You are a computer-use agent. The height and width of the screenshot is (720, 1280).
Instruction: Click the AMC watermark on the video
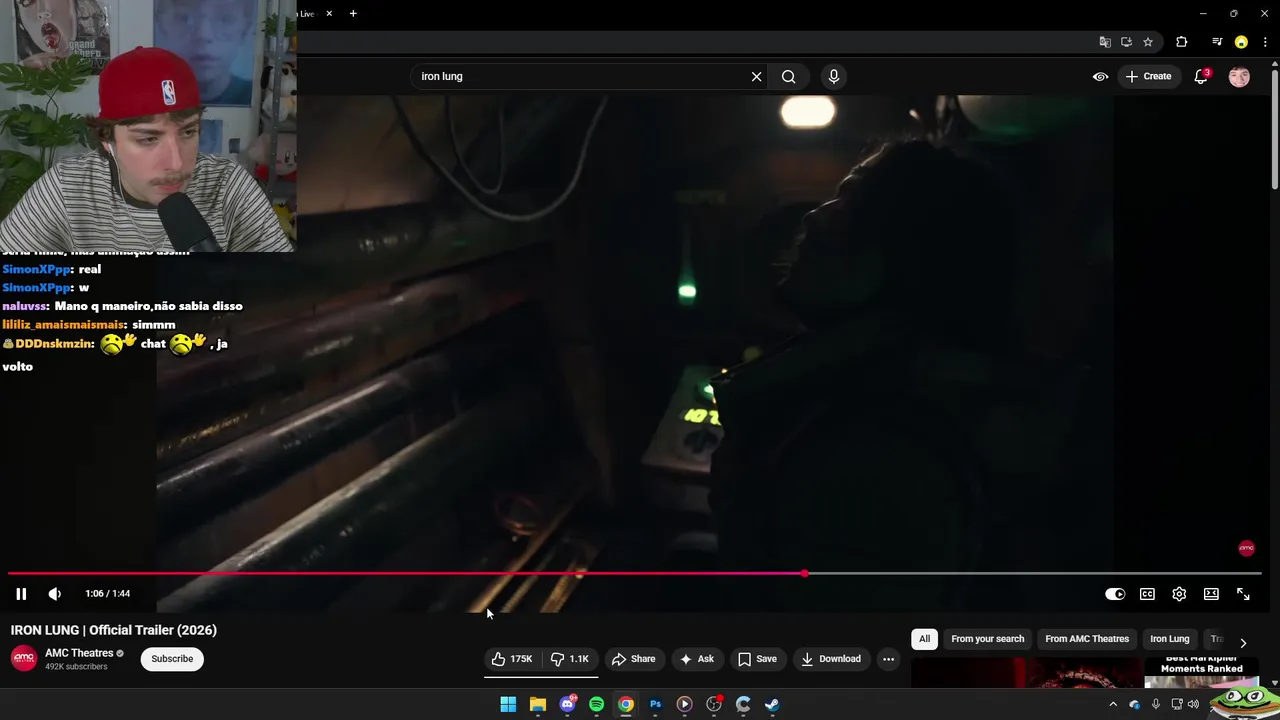click(x=1246, y=548)
